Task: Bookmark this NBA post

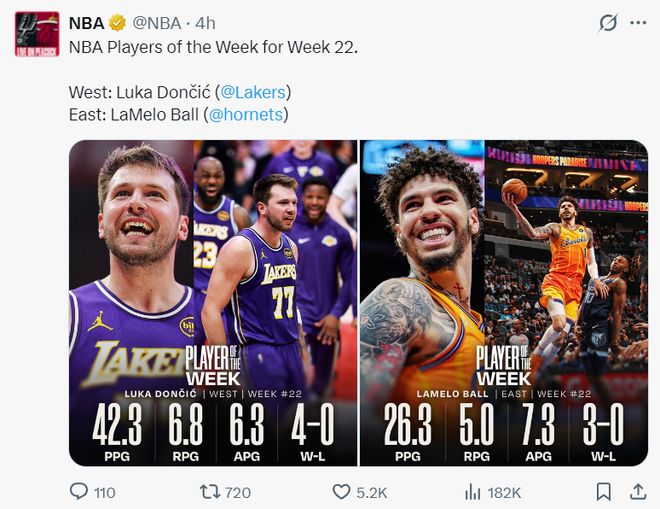Action: (604, 492)
